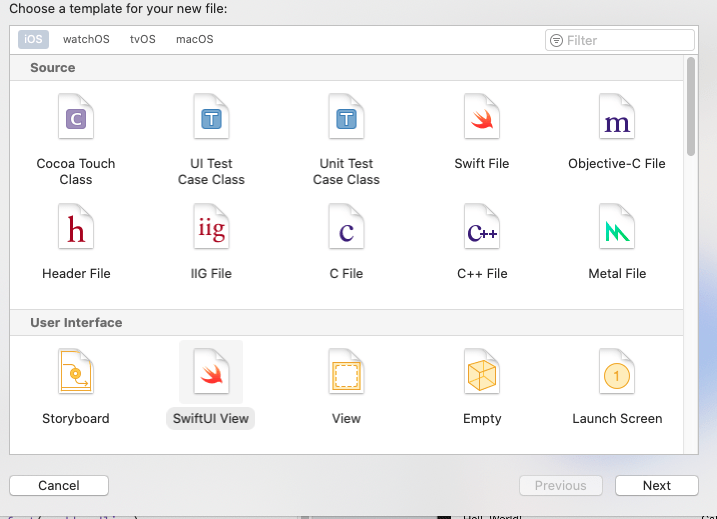Select the Cocoa Touch Class template

76,122
